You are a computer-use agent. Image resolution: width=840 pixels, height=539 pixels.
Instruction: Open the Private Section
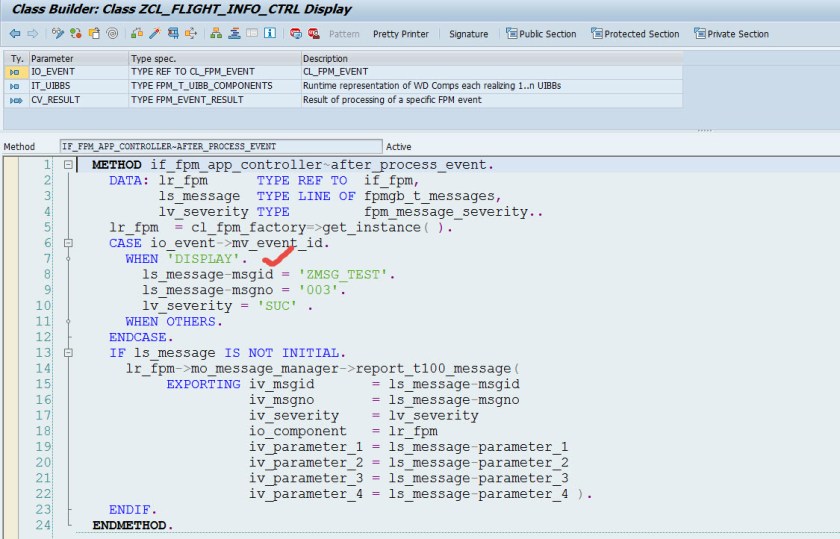pyautogui.click(x=731, y=34)
